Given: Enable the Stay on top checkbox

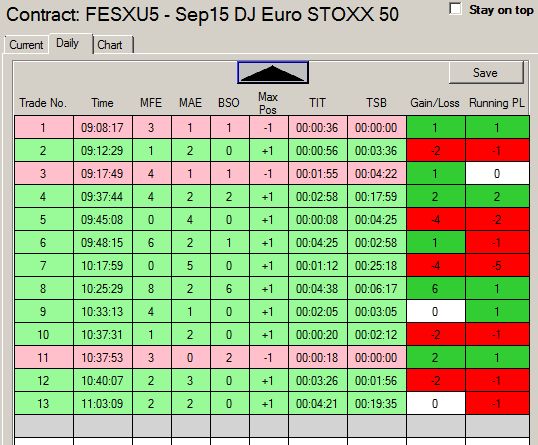Looking at the screenshot, I should coord(455,9).
